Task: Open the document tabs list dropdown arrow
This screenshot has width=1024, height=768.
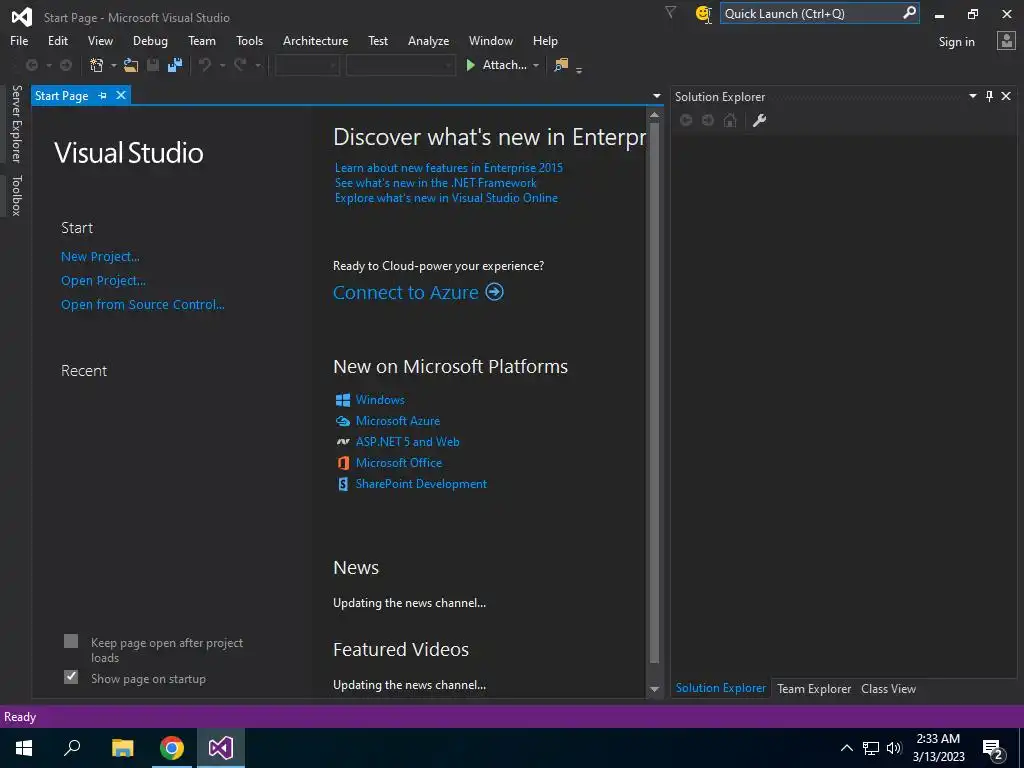Action: click(656, 96)
